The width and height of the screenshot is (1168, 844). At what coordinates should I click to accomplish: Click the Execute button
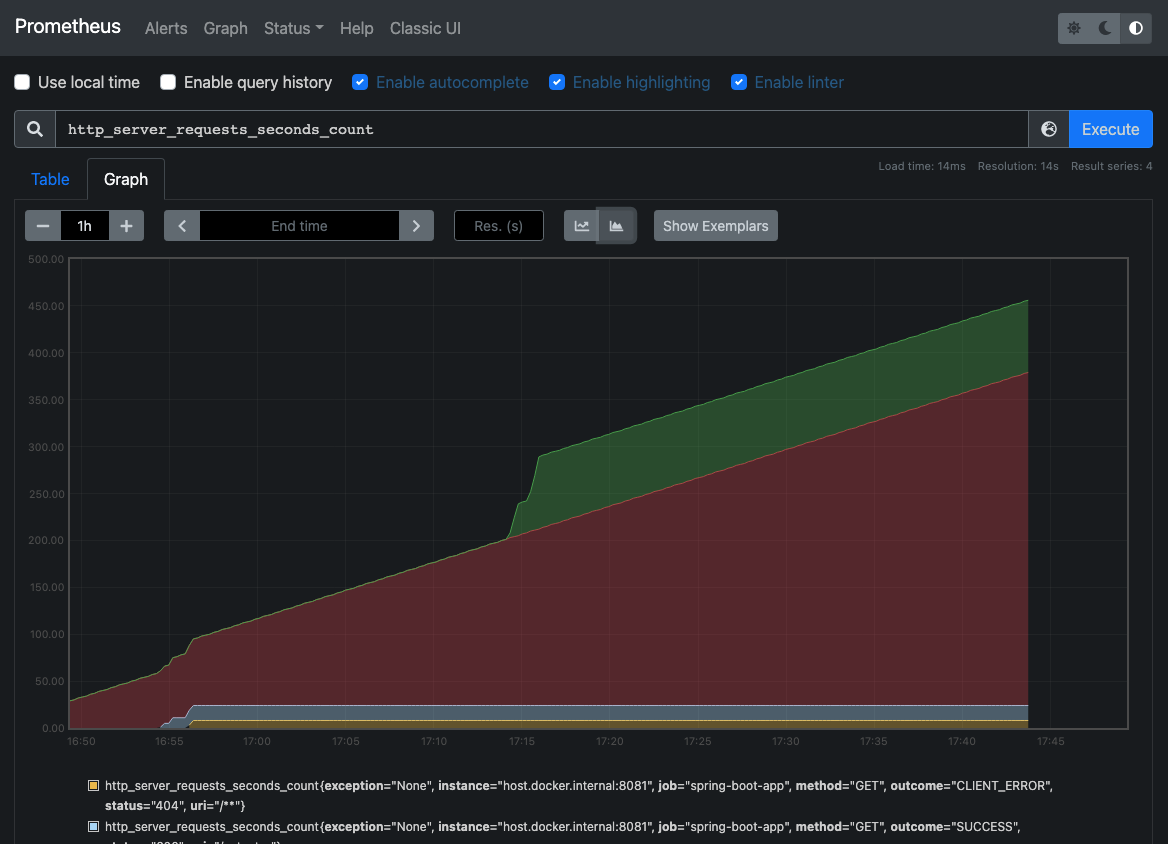coord(1110,129)
